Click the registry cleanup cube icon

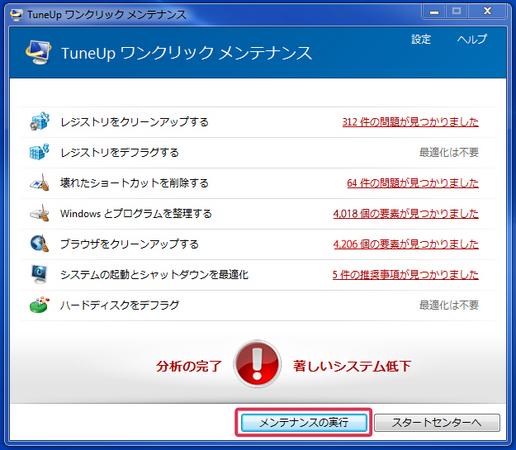(39, 121)
